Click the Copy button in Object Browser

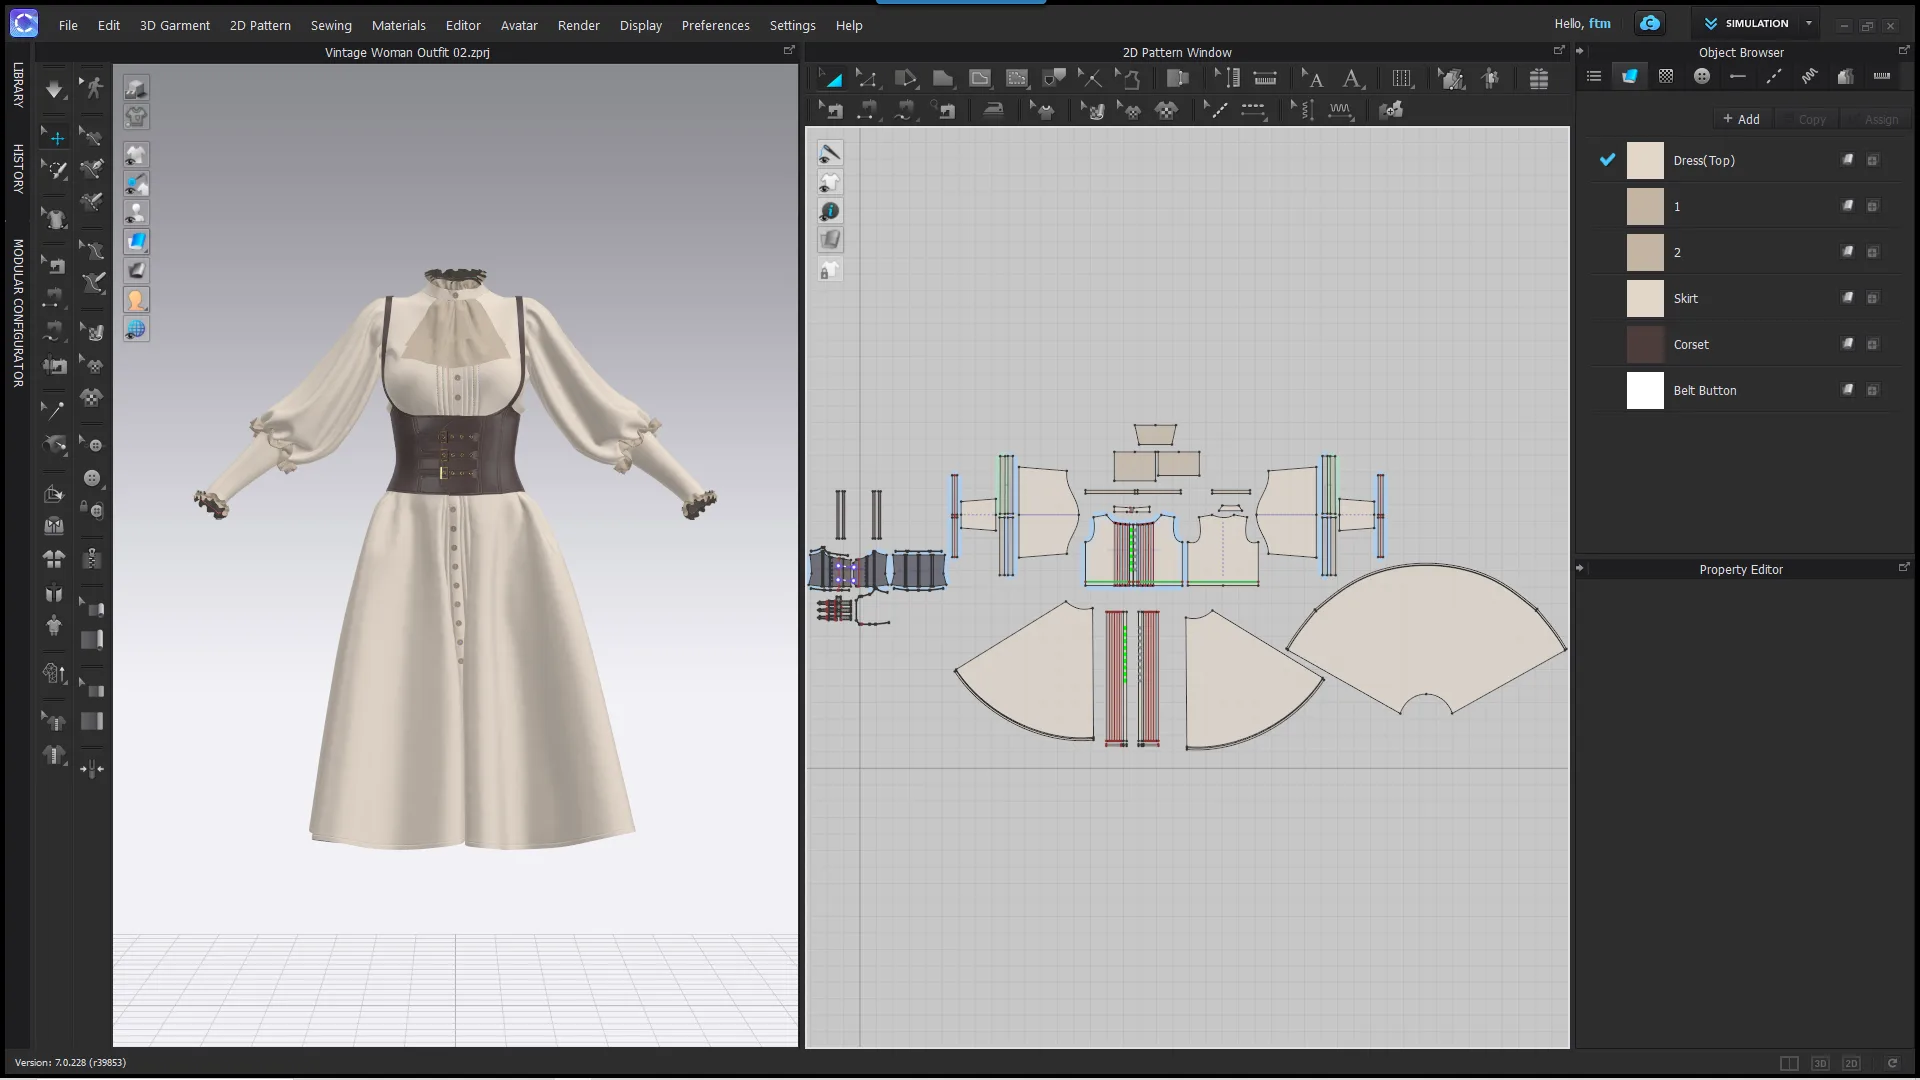coord(1809,120)
